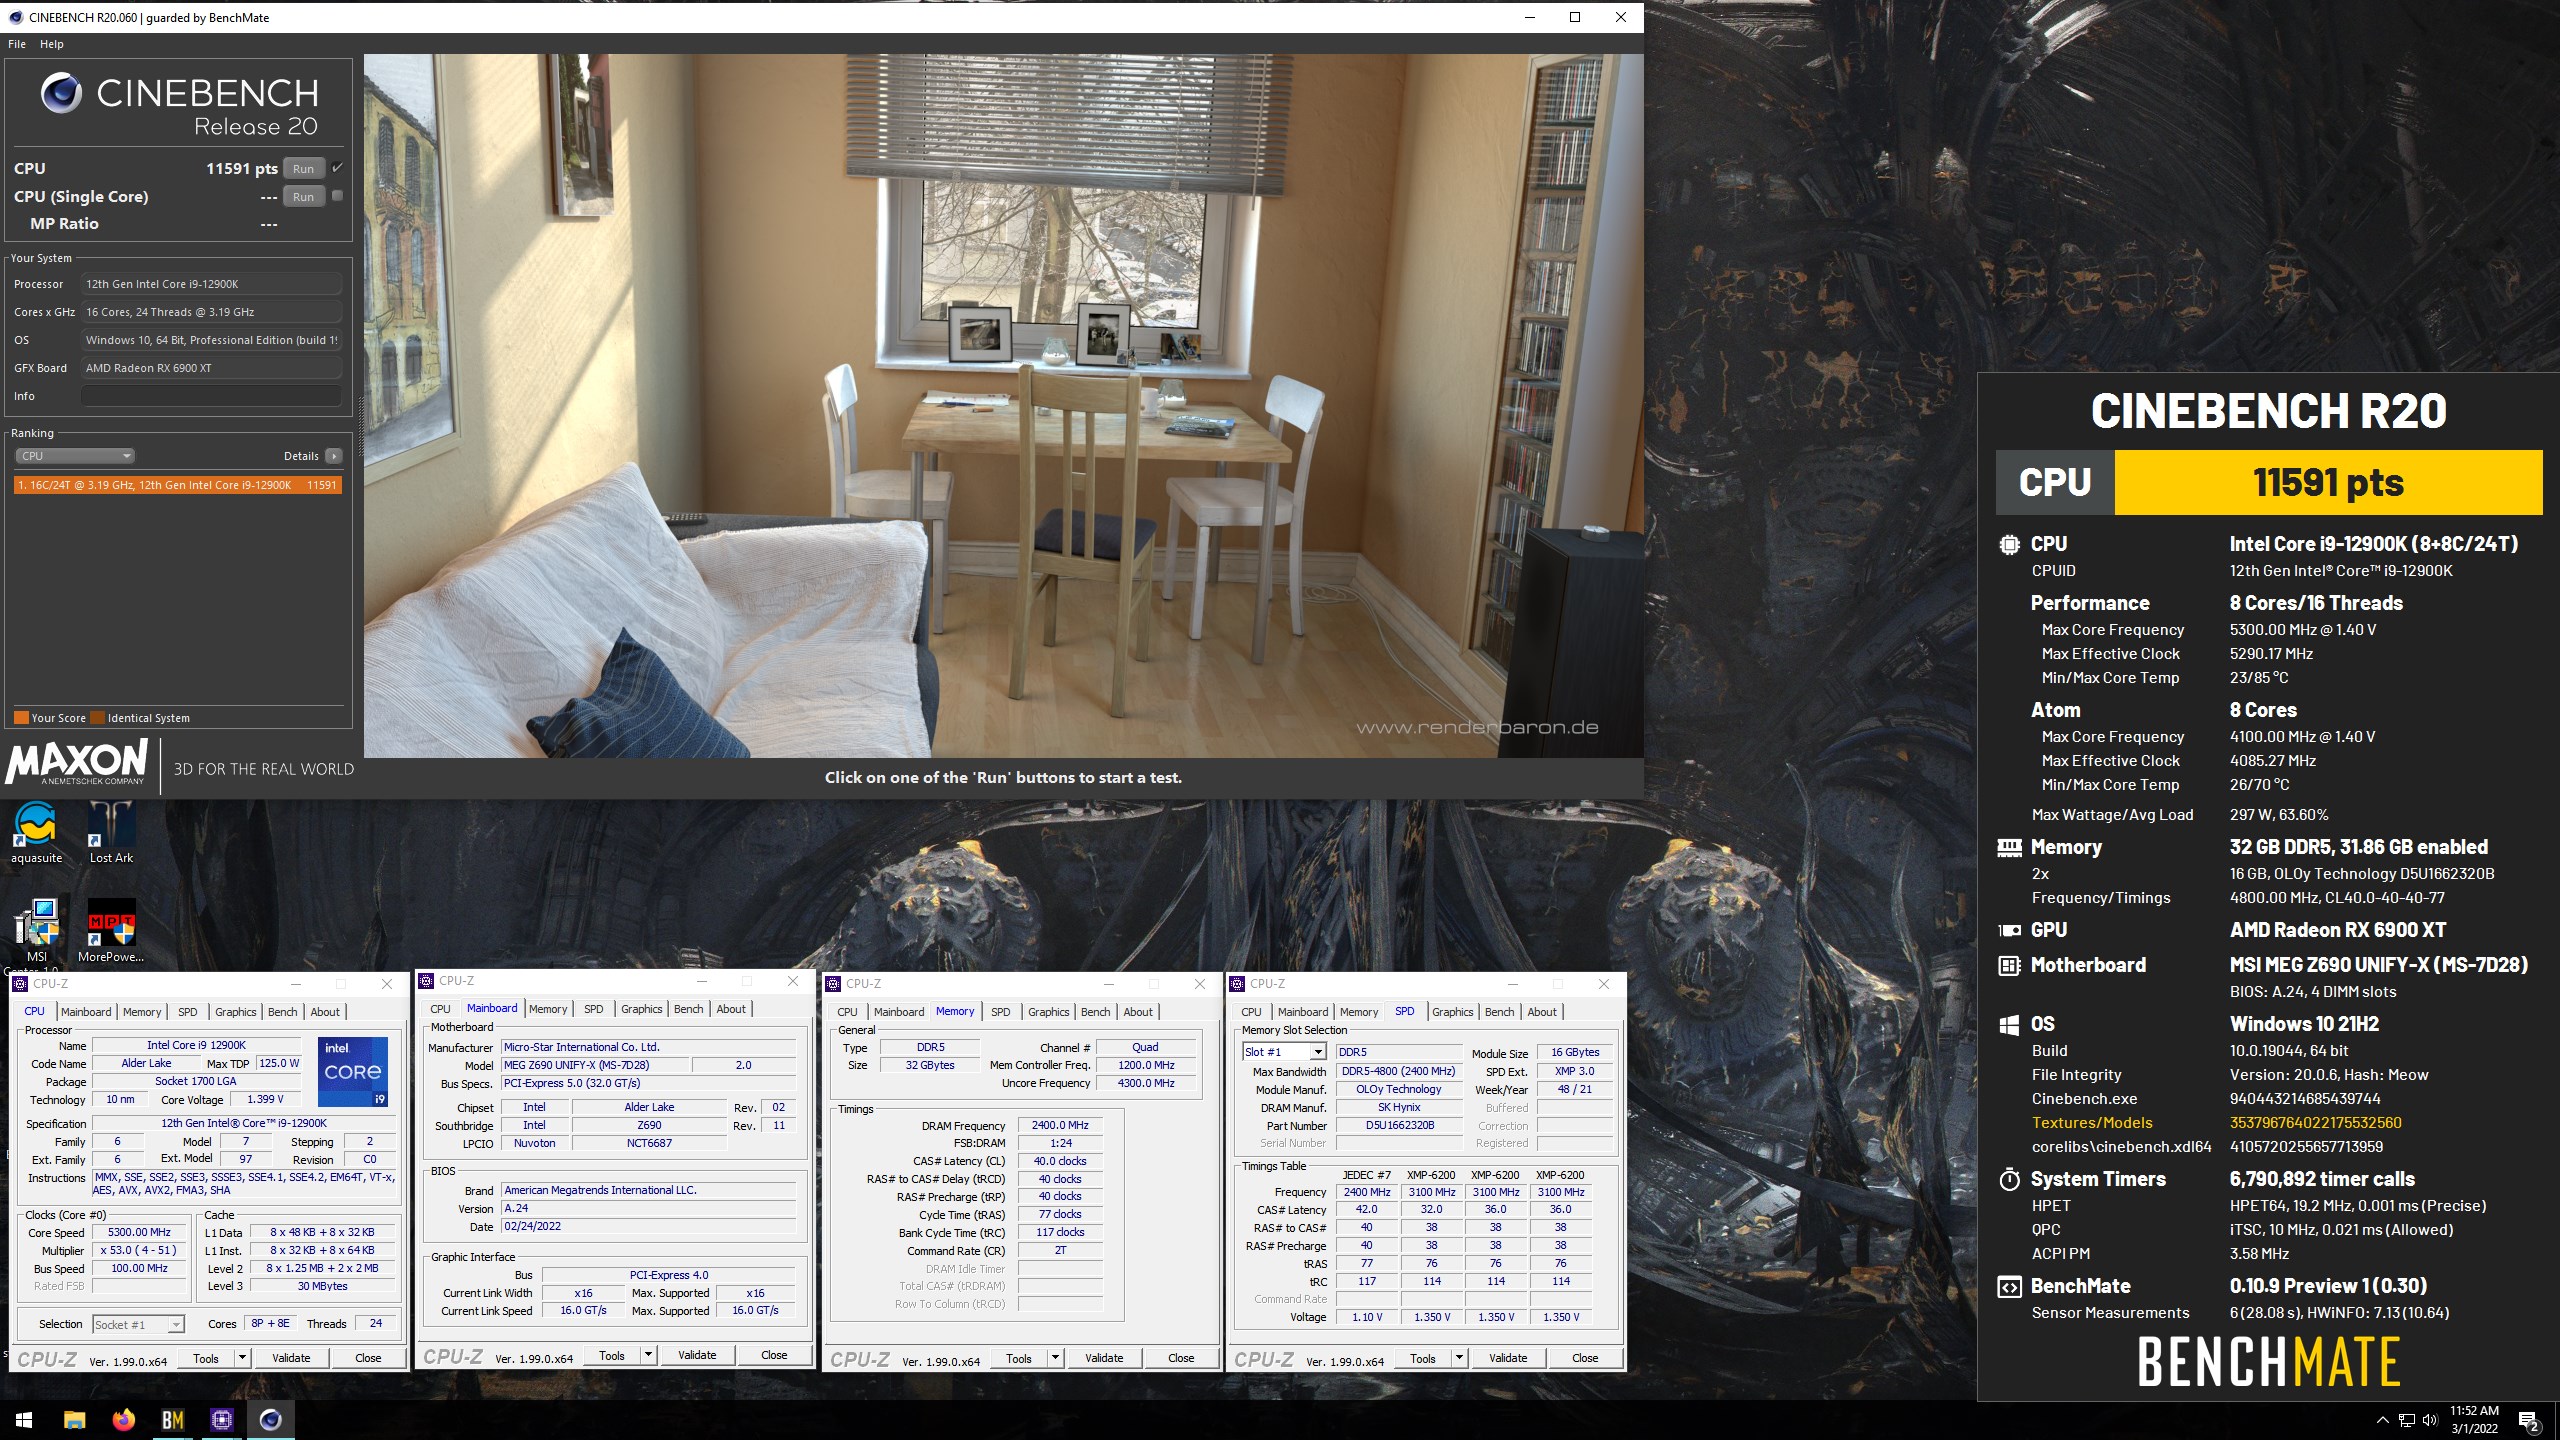Image resolution: width=2560 pixels, height=1440 pixels.
Task: Open the aquasuite desktop shortcut
Action: tap(36, 833)
